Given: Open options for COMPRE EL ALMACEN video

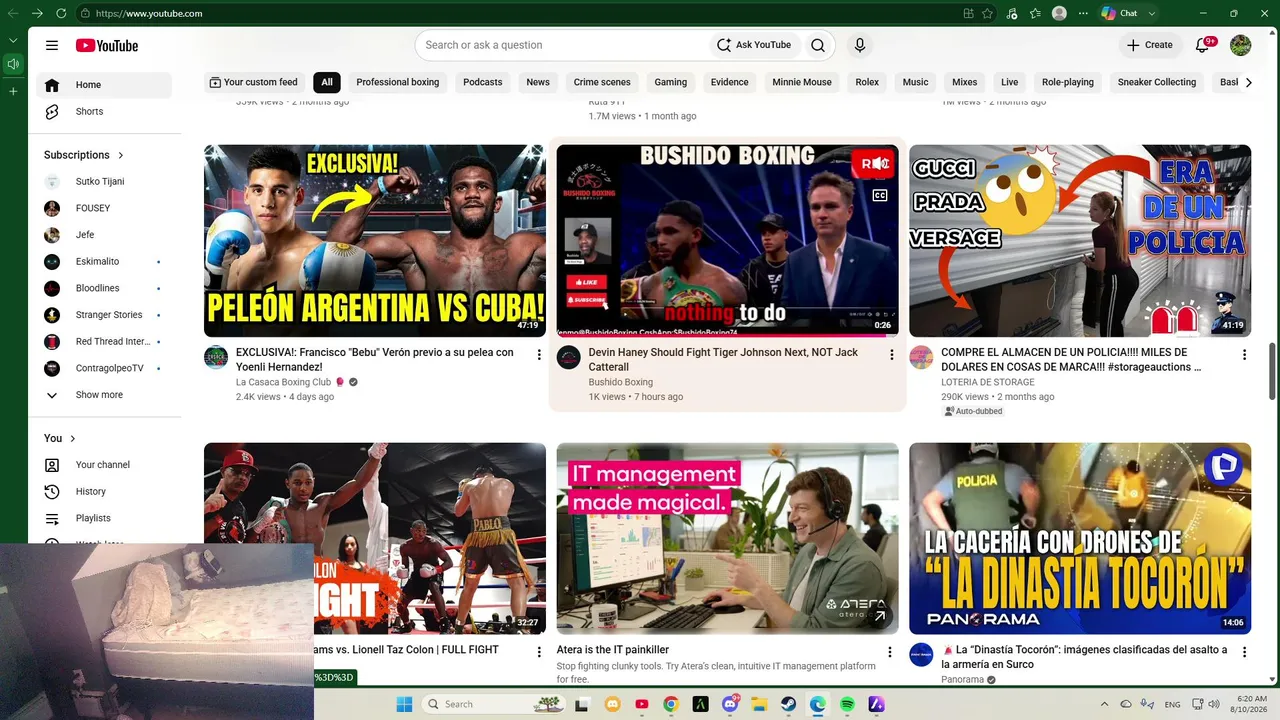Looking at the screenshot, I should (x=1244, y=354).
